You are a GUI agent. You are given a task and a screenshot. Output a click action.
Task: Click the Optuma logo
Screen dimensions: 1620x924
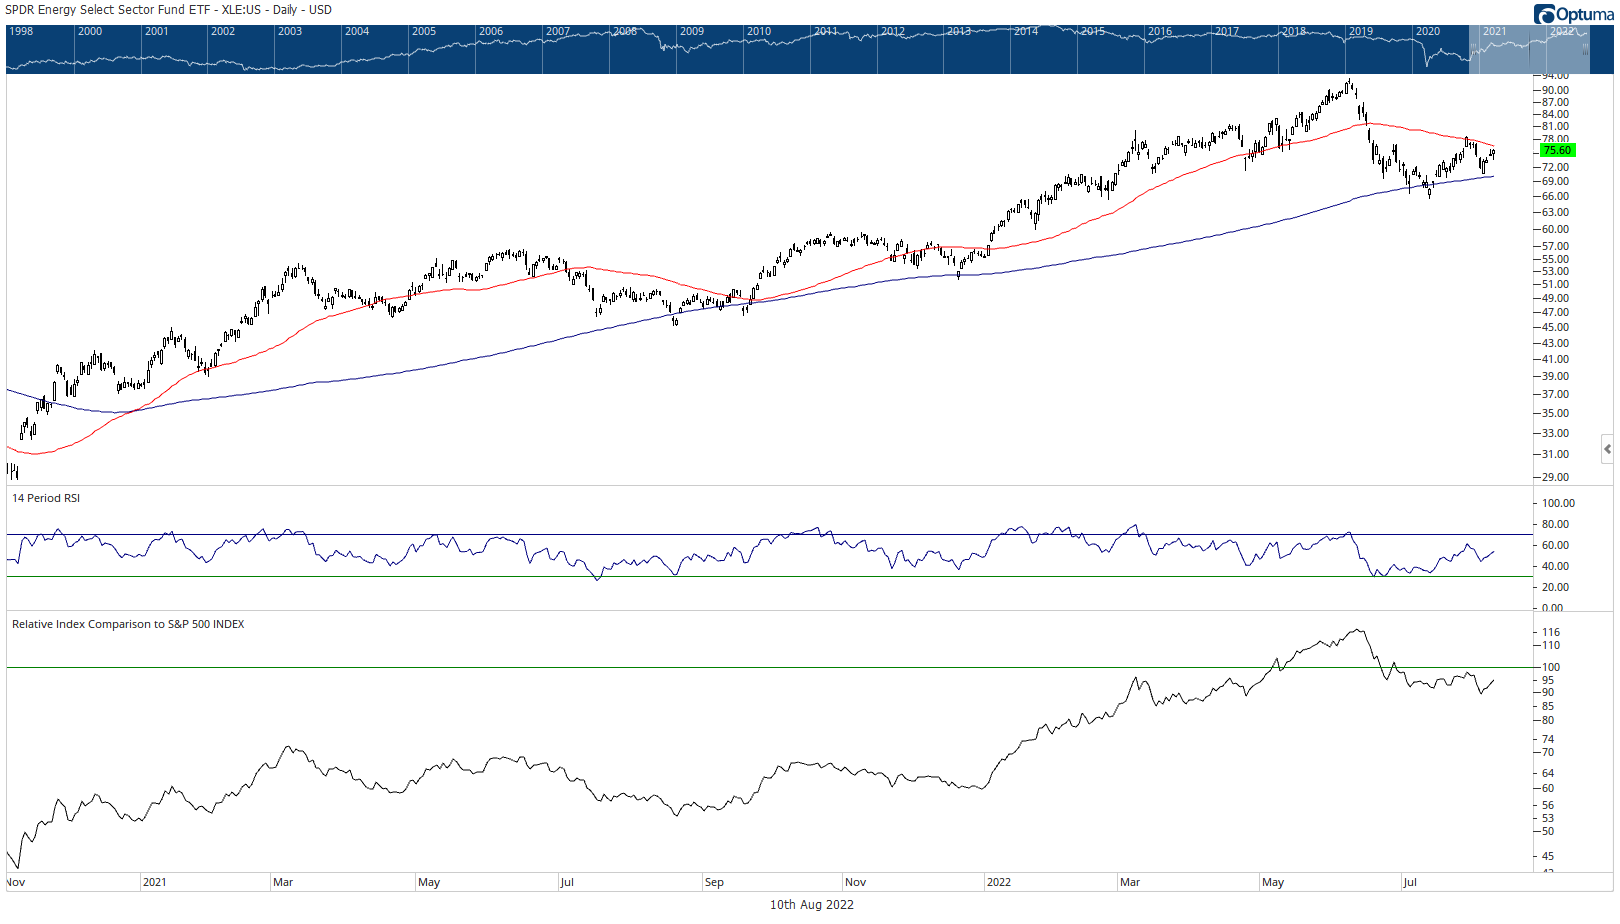[x=1573, y=14]
